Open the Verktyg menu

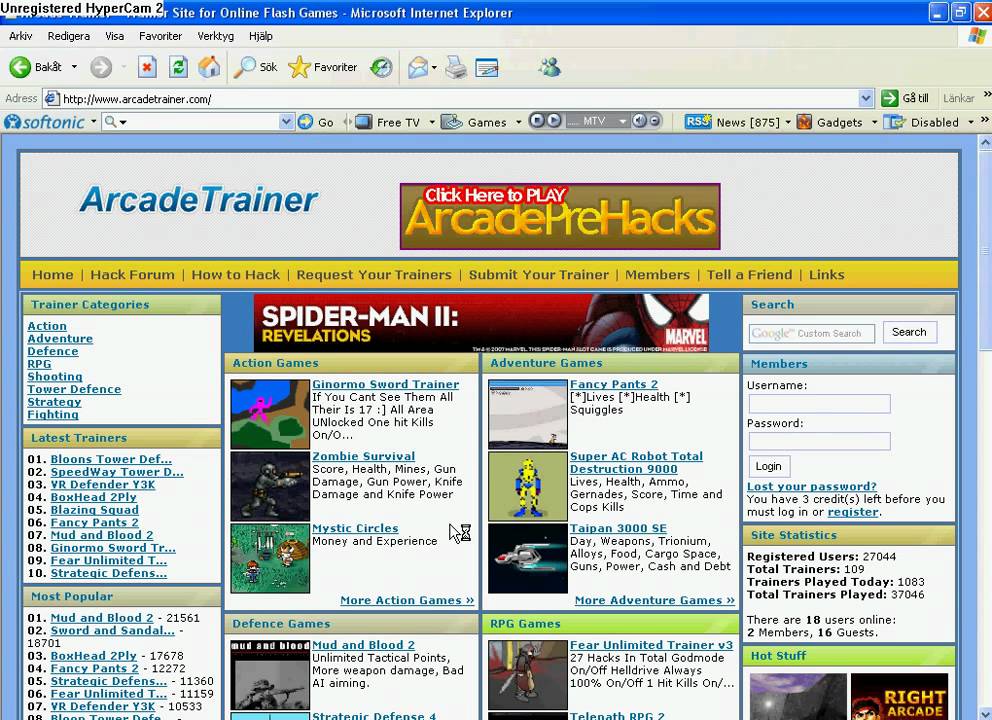tap(215, 36)
